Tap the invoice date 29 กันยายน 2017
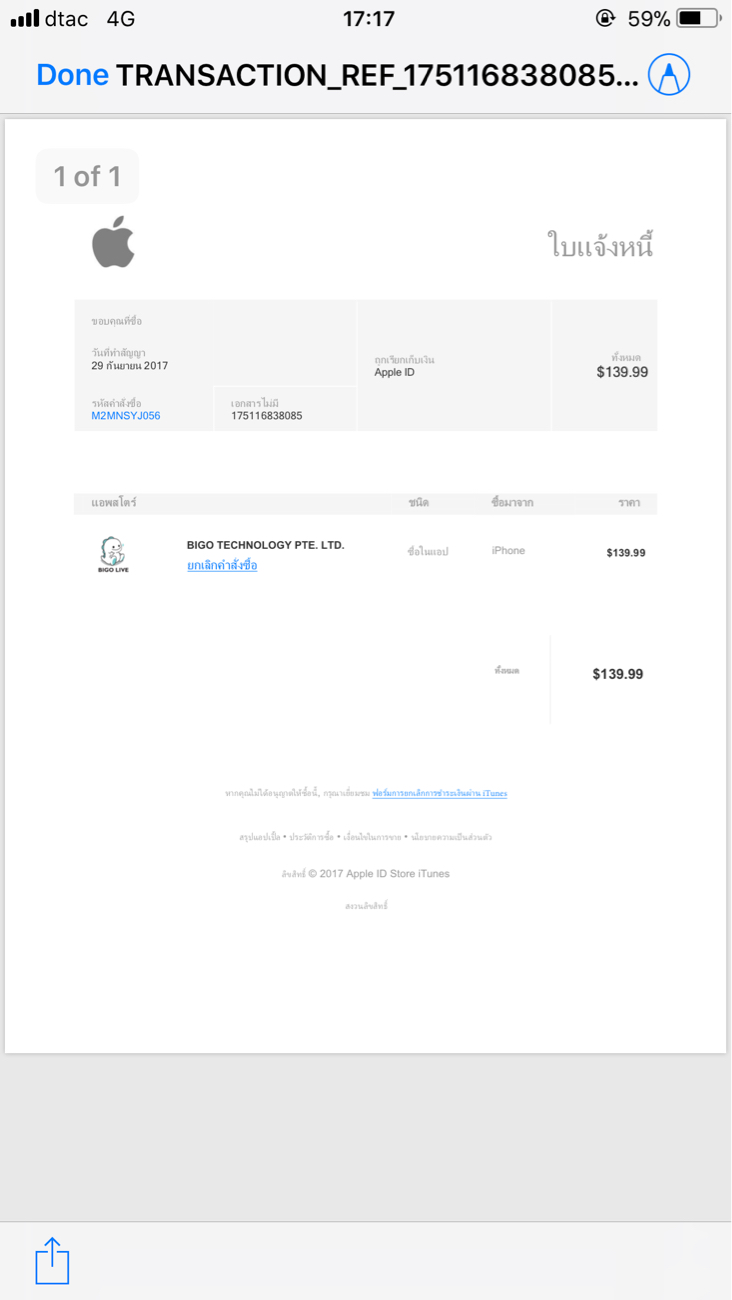Viewport: 732px width, 1300px height. click(x=130, y=366)
